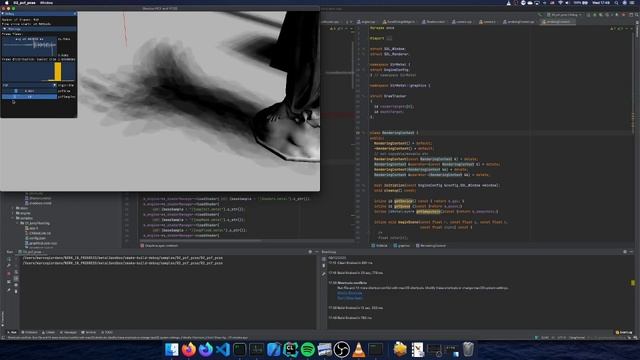Launch Firefox from the dock
This screenshot has width=640, height=360.
click(189, 350)
